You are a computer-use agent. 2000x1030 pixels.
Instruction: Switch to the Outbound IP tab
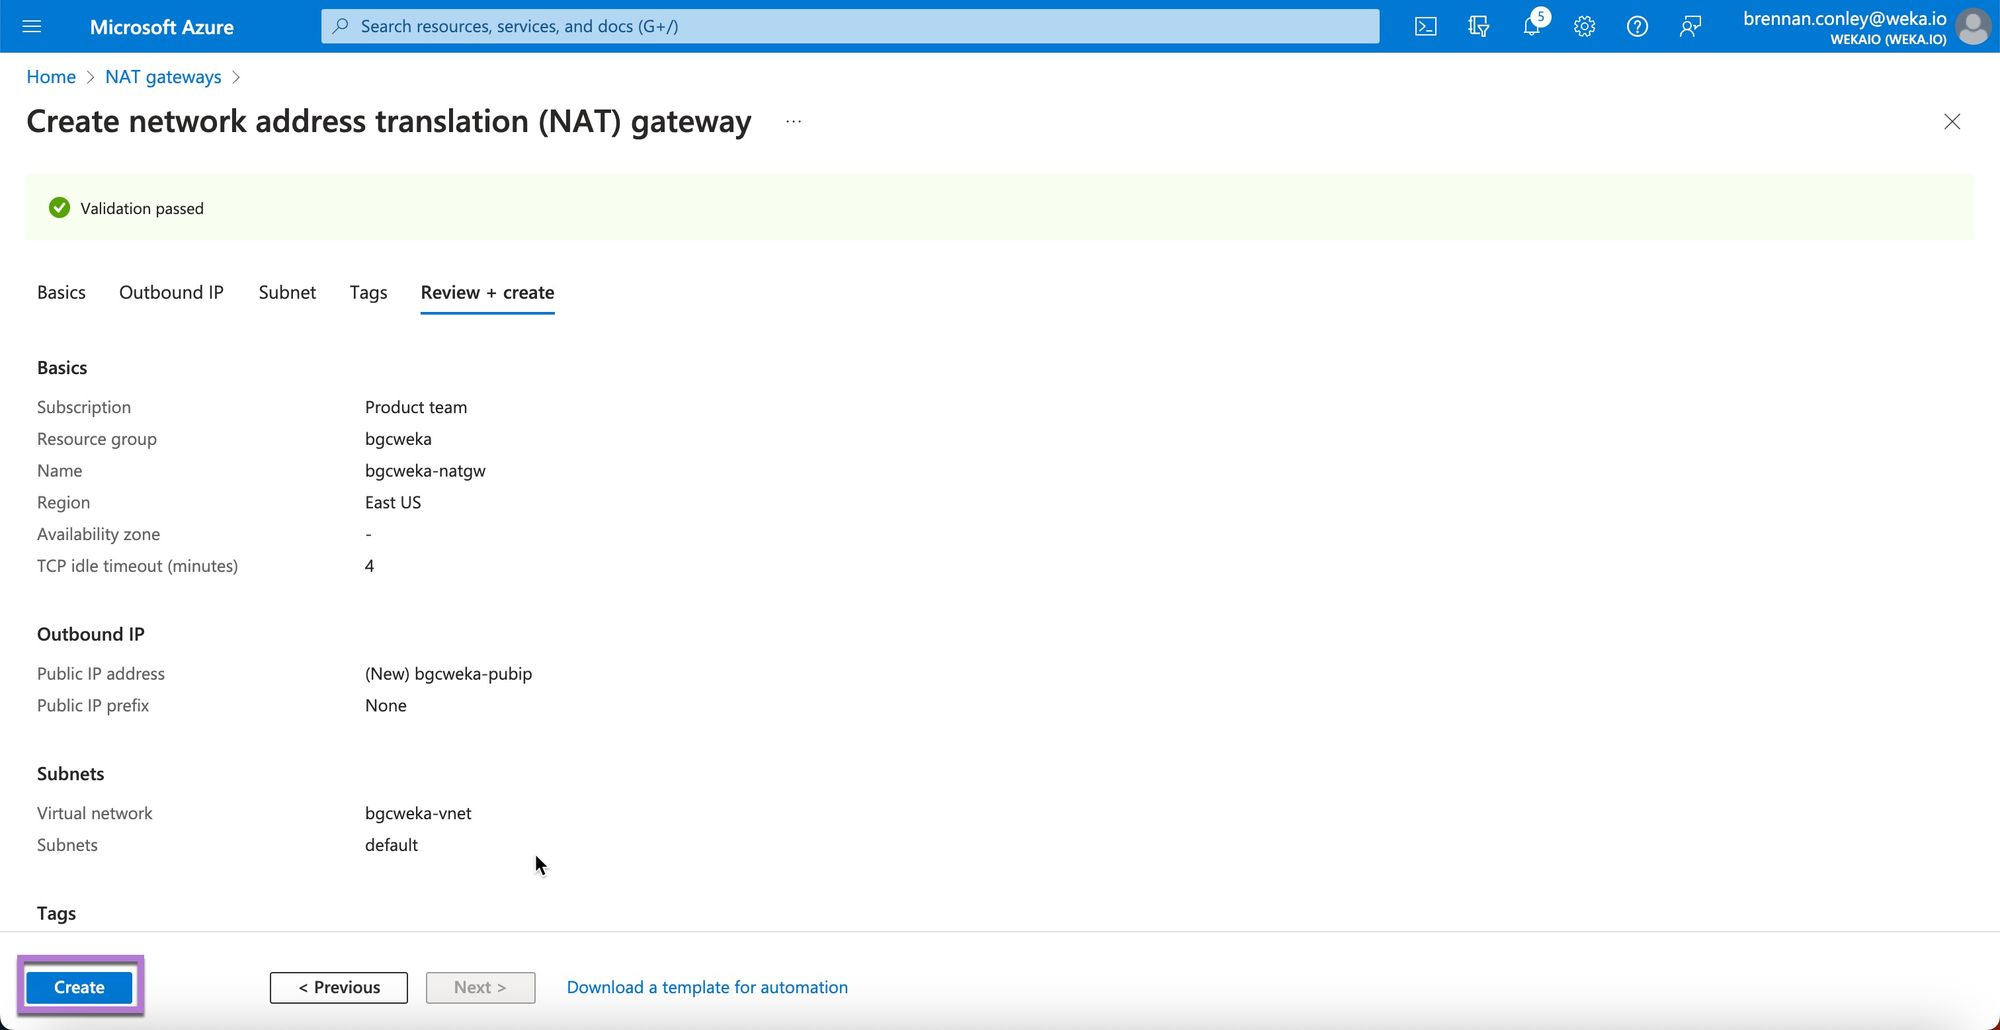pyautogui.click(x=171, y=292)
